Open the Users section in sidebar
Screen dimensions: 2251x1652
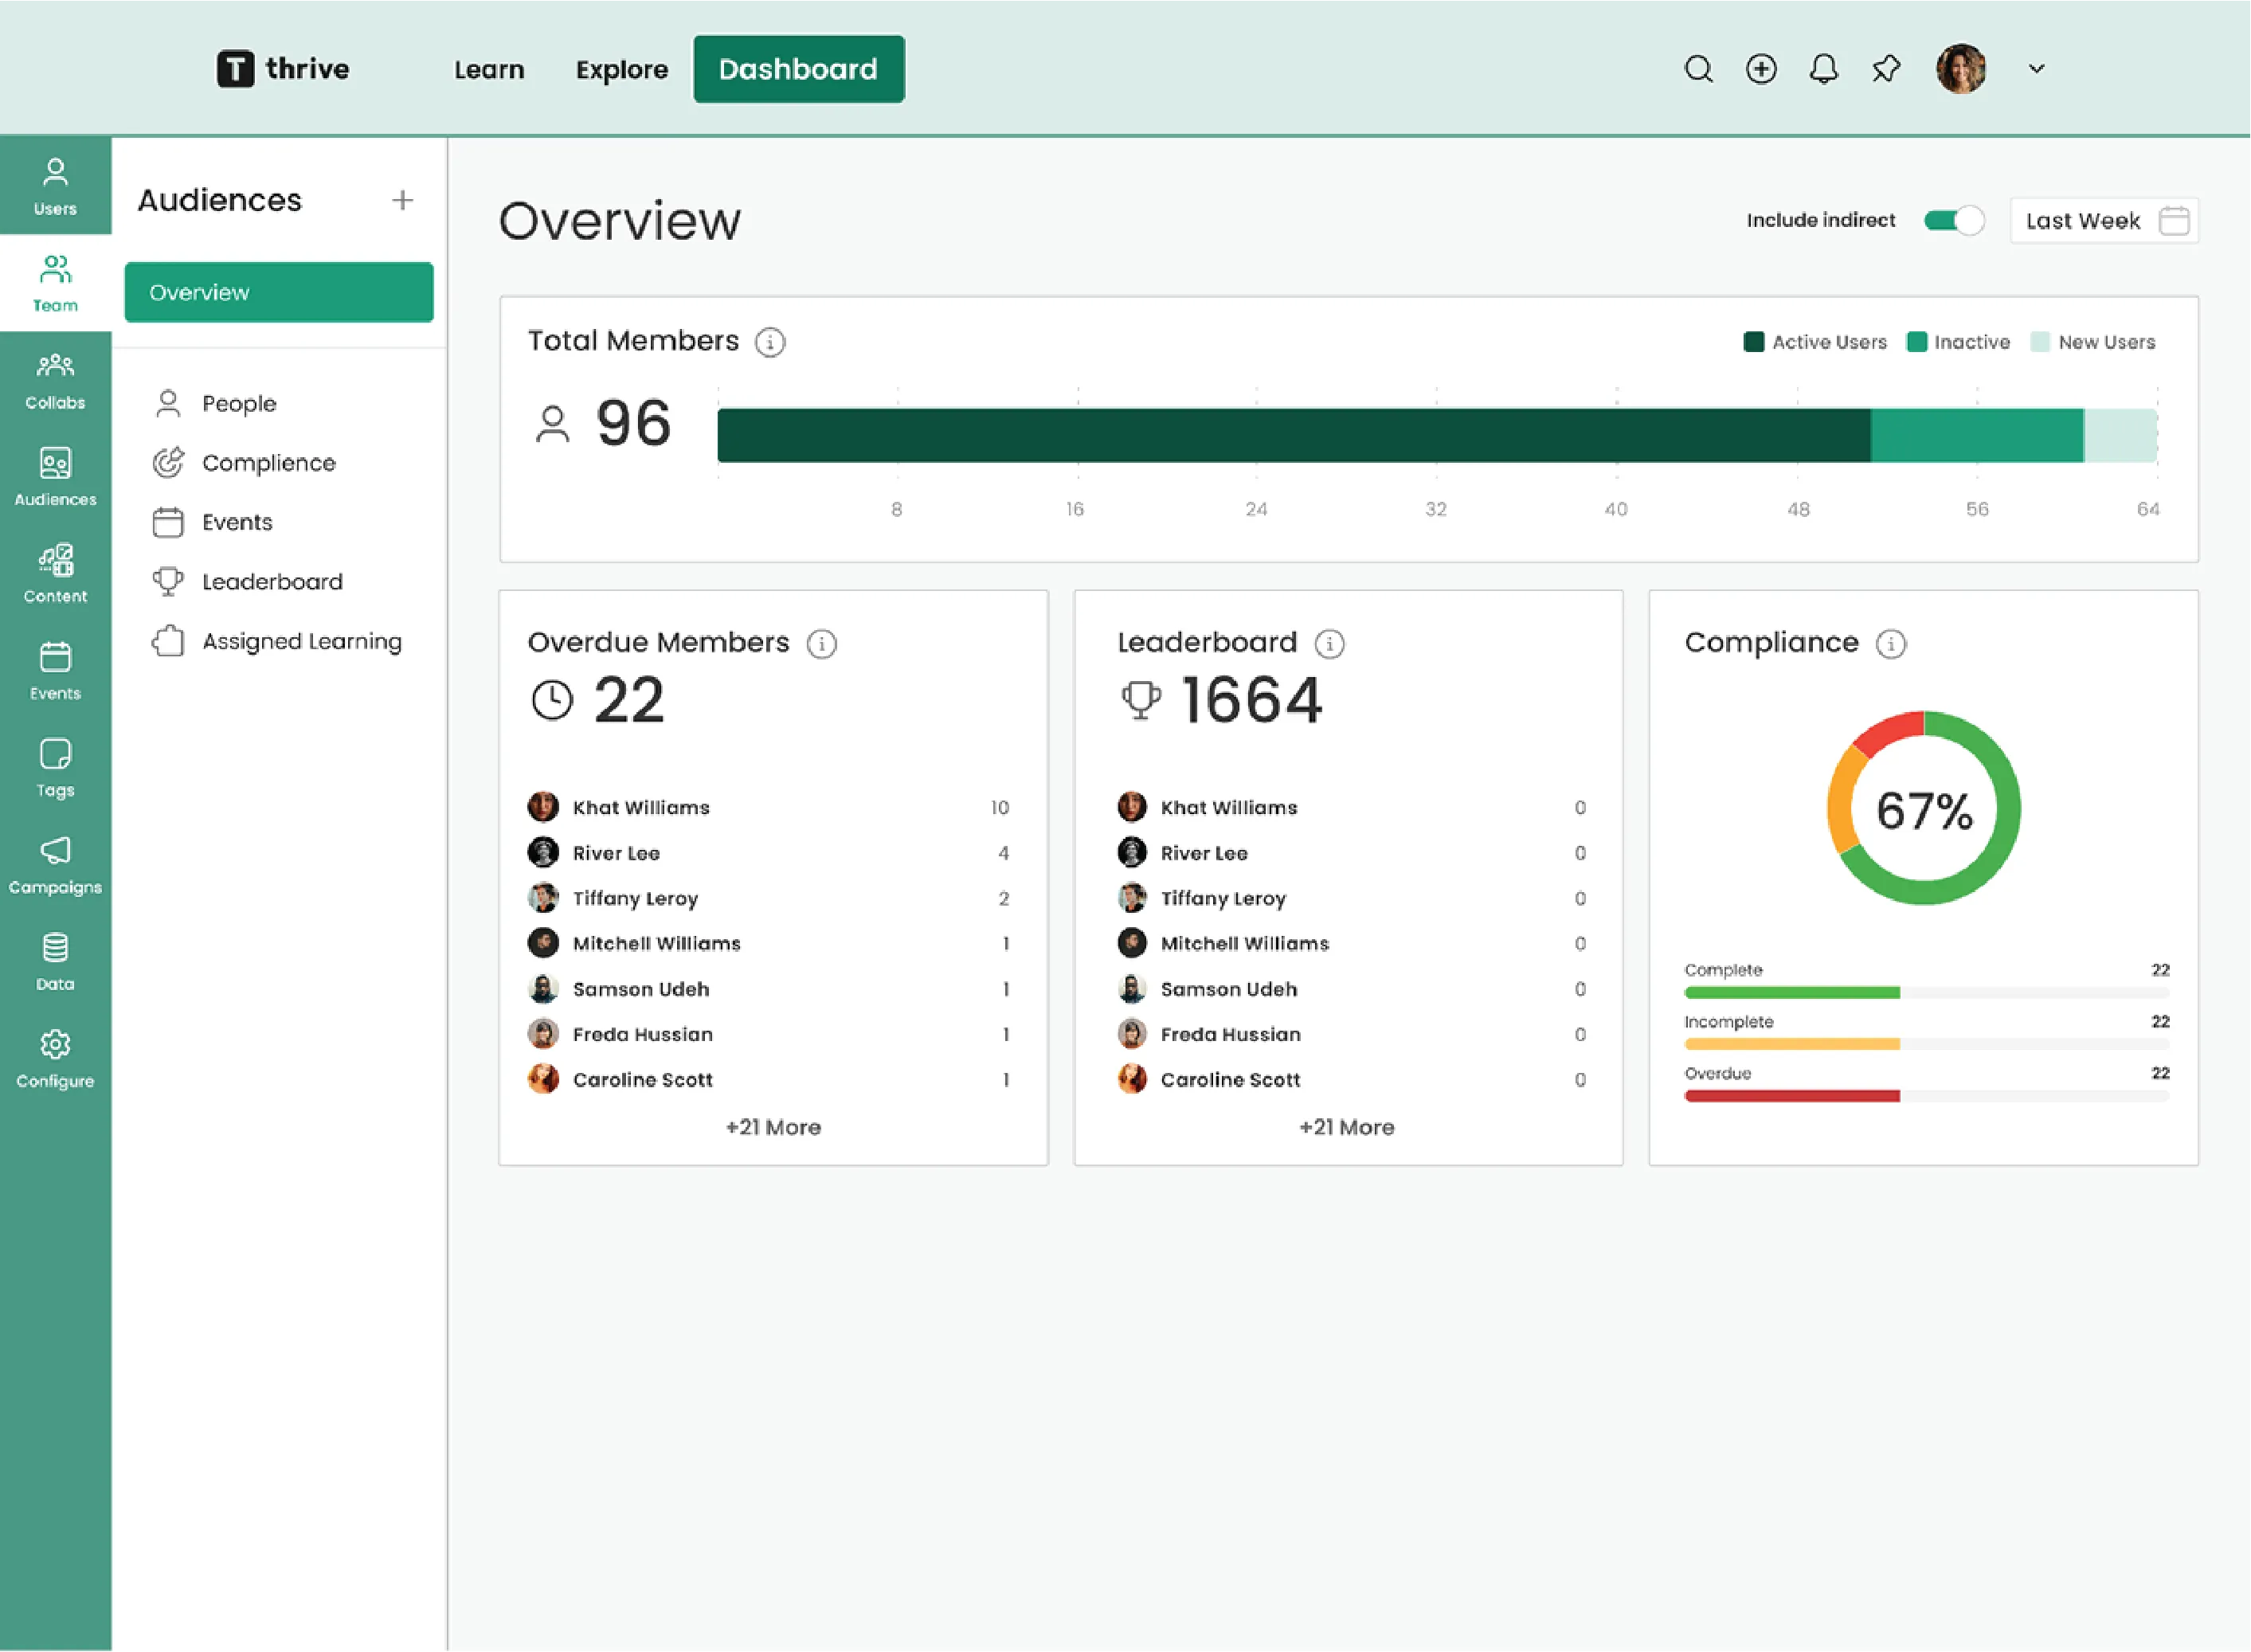point(55,187)
